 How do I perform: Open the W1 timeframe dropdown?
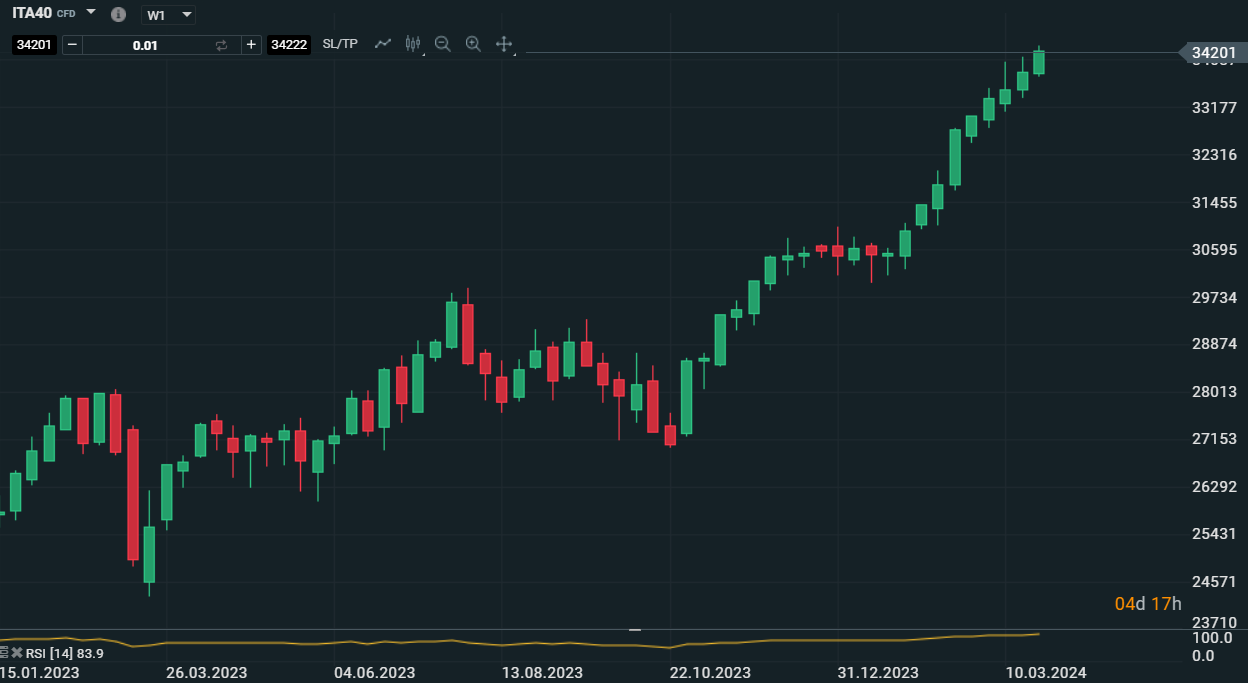pyautogui.click(x=168, y=15)
